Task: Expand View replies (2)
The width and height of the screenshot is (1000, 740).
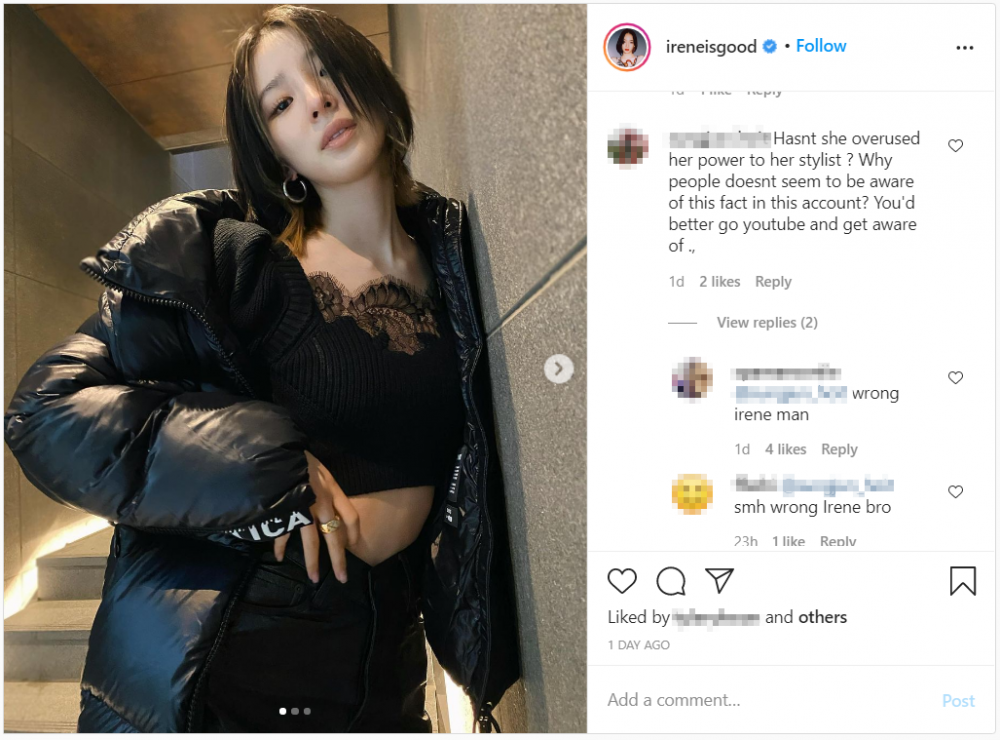Action: click(x=767, y=322)
